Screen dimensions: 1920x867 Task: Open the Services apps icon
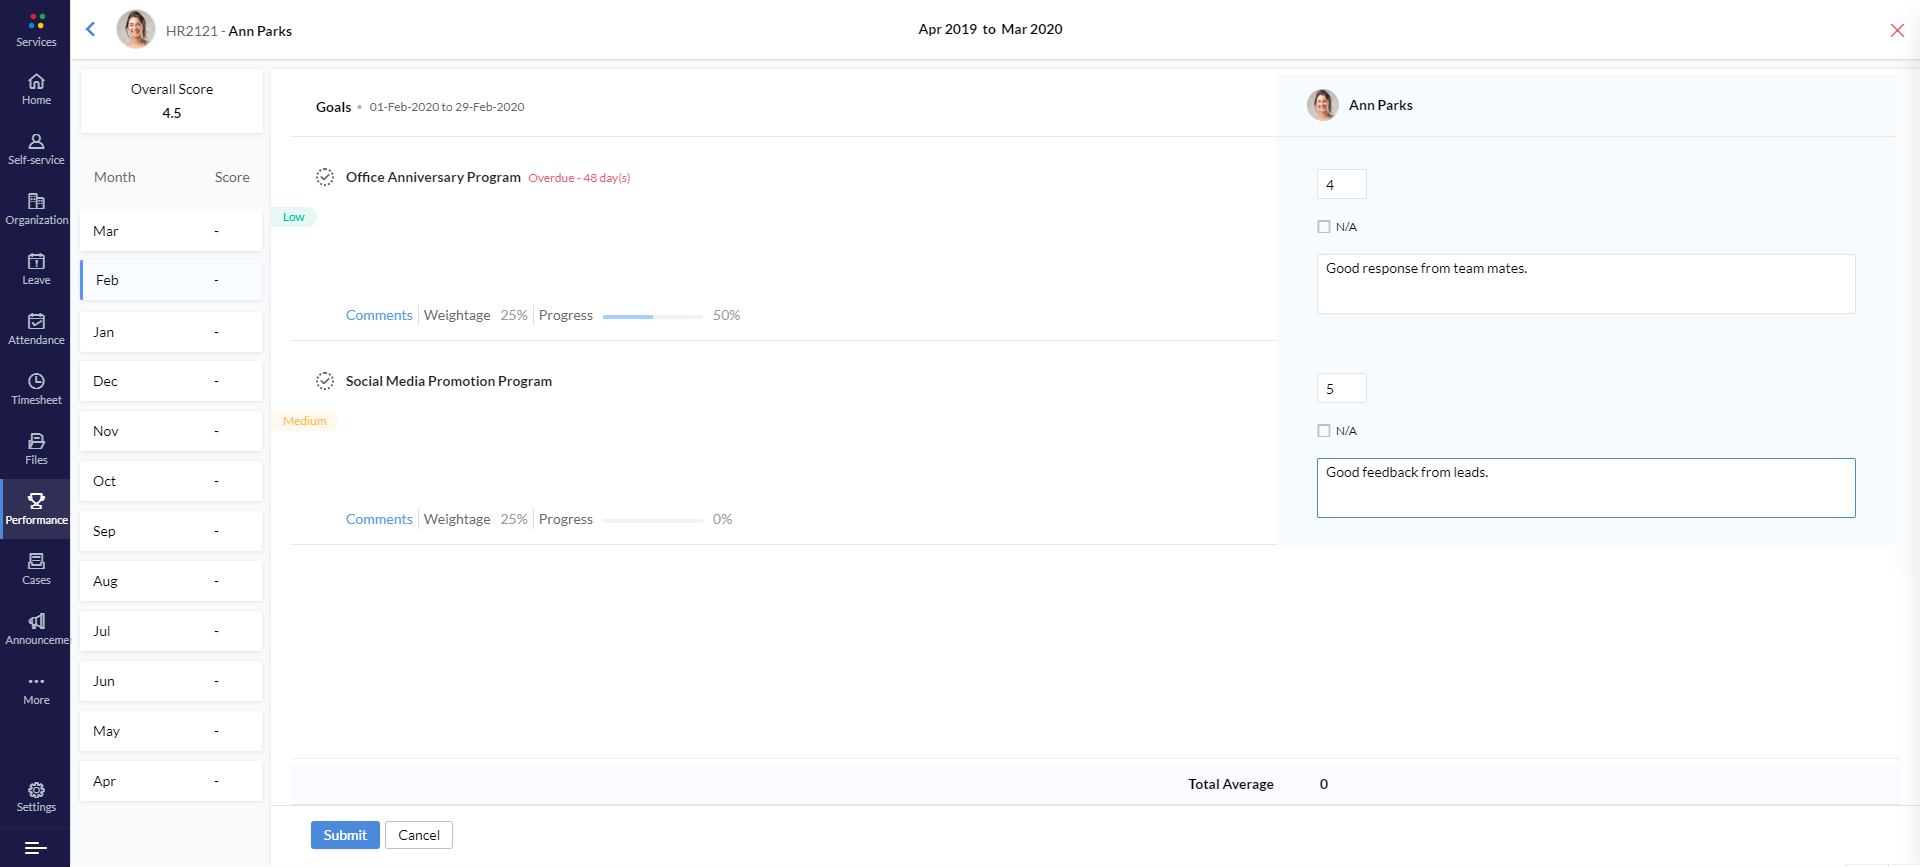click(36, 30)
